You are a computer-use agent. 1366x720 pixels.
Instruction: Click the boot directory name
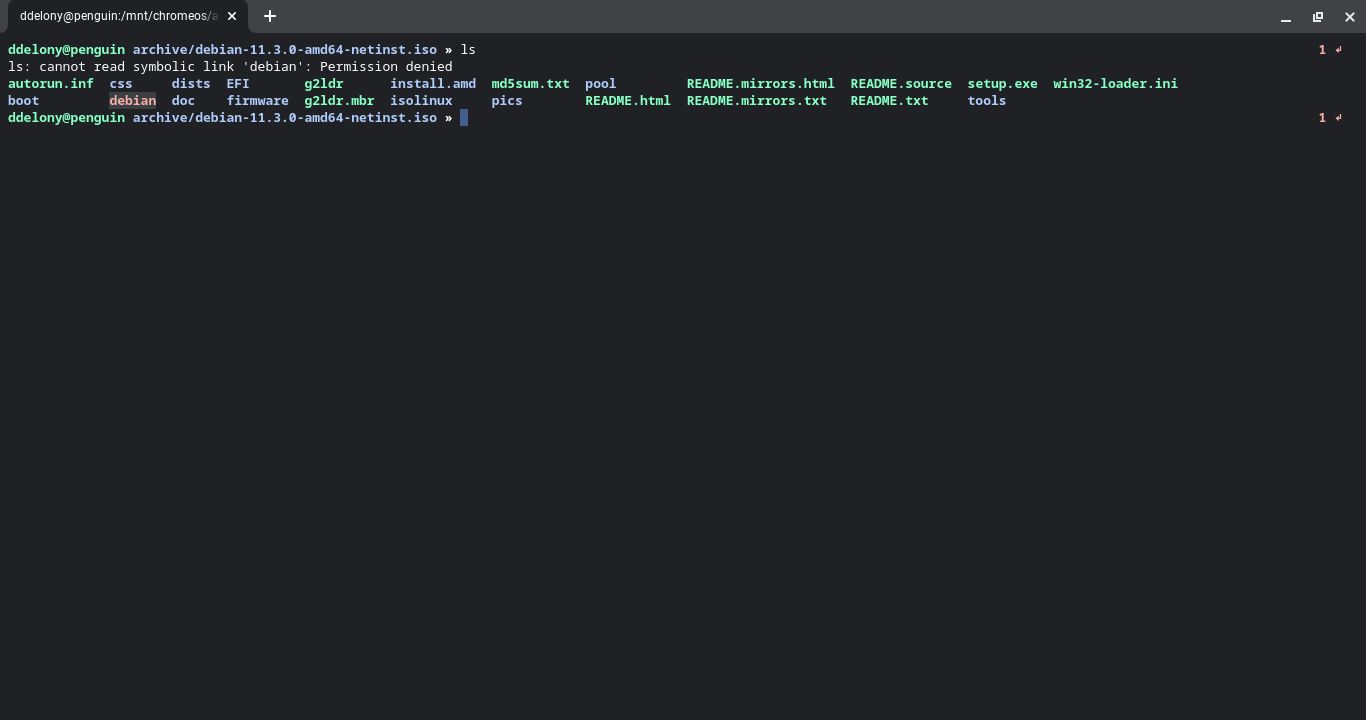[x=24, y=101]
